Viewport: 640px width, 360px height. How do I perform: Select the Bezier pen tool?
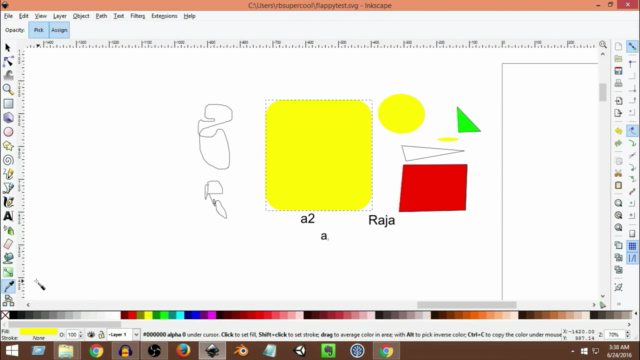click(8, 188)
